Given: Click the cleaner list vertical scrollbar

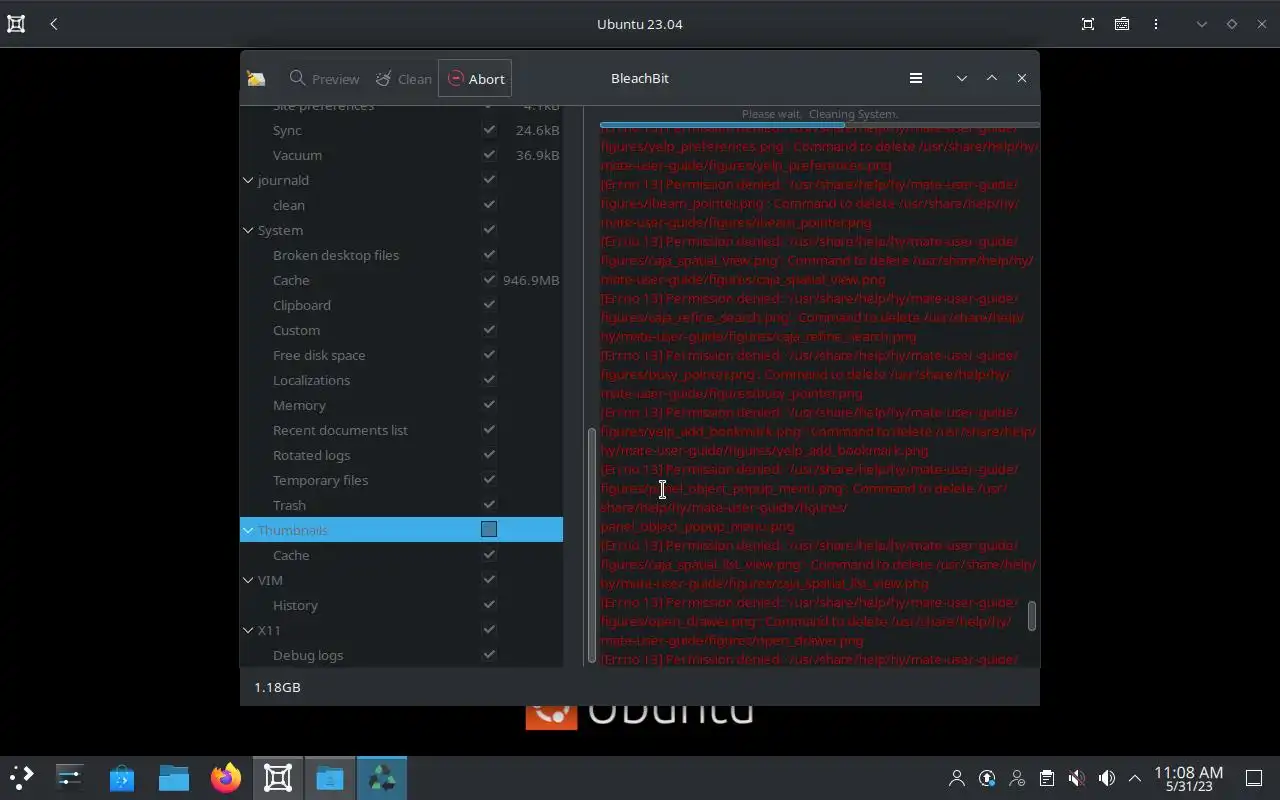Looking at the screenshot, I should [x=591, y=545].
